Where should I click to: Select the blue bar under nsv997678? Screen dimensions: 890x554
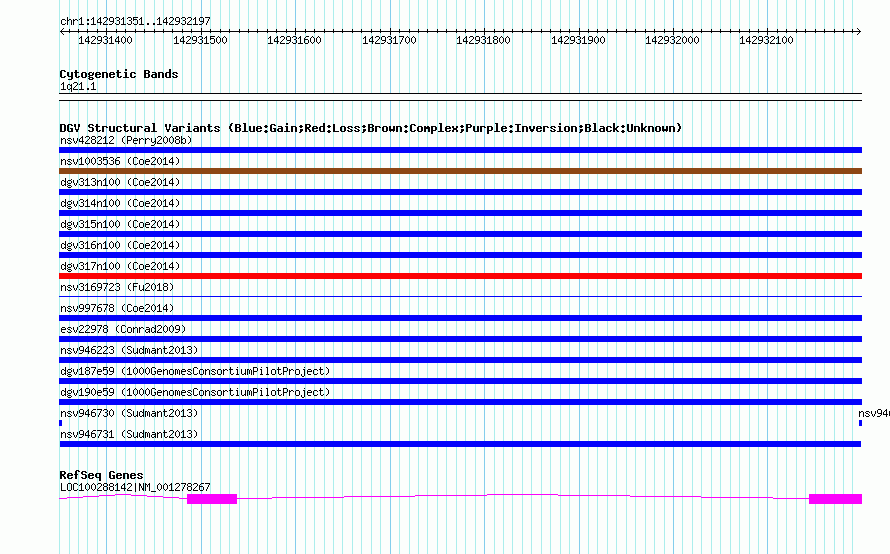(460, 318)
